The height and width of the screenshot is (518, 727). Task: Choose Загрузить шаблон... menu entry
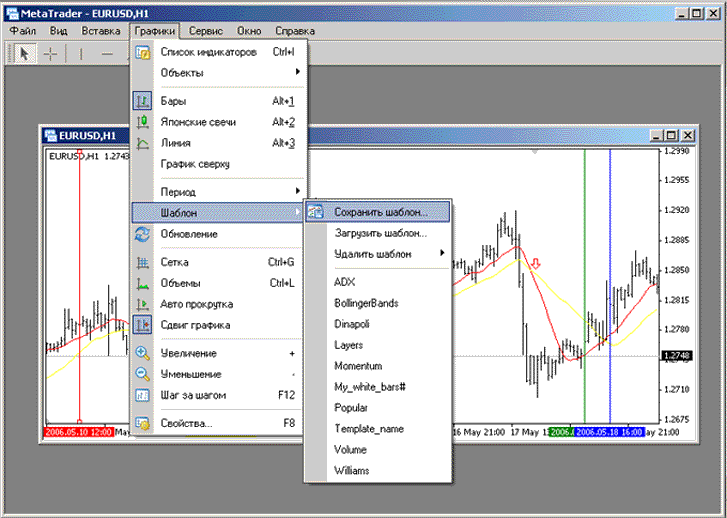pyautogui.click(x=378, y=233)
